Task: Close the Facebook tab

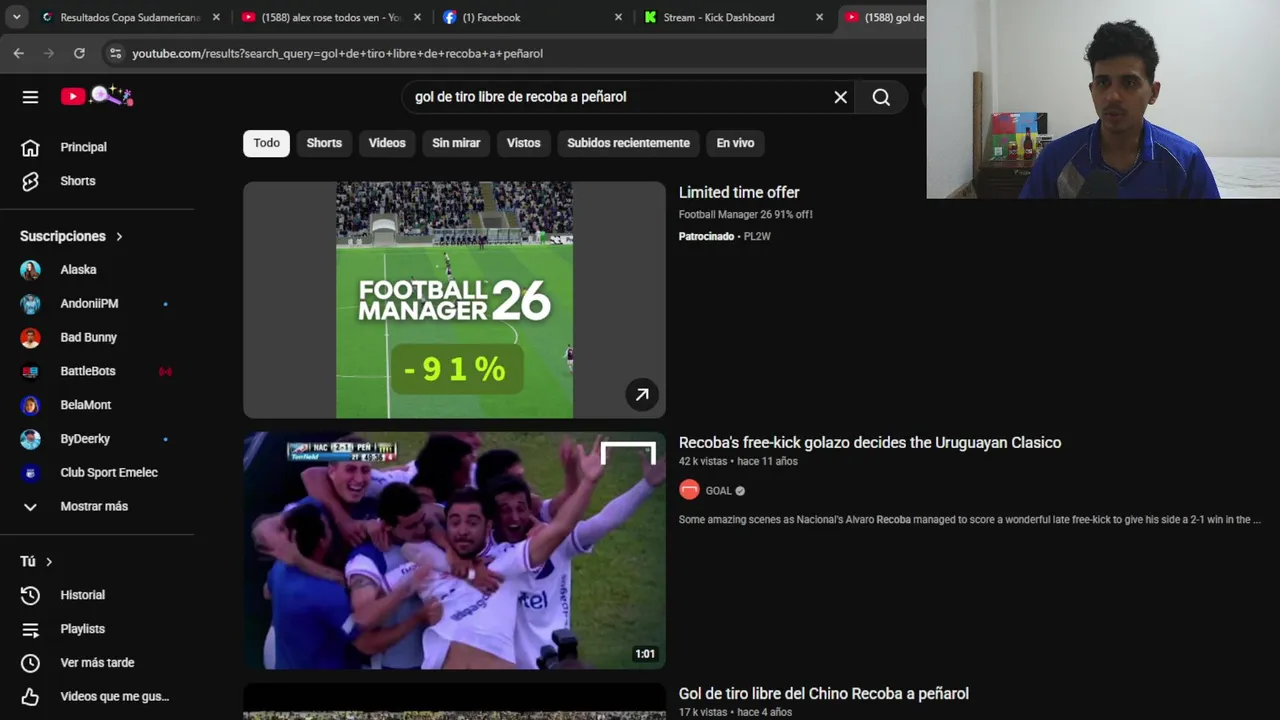Action: pyautogui.click(x=618, y=17)
